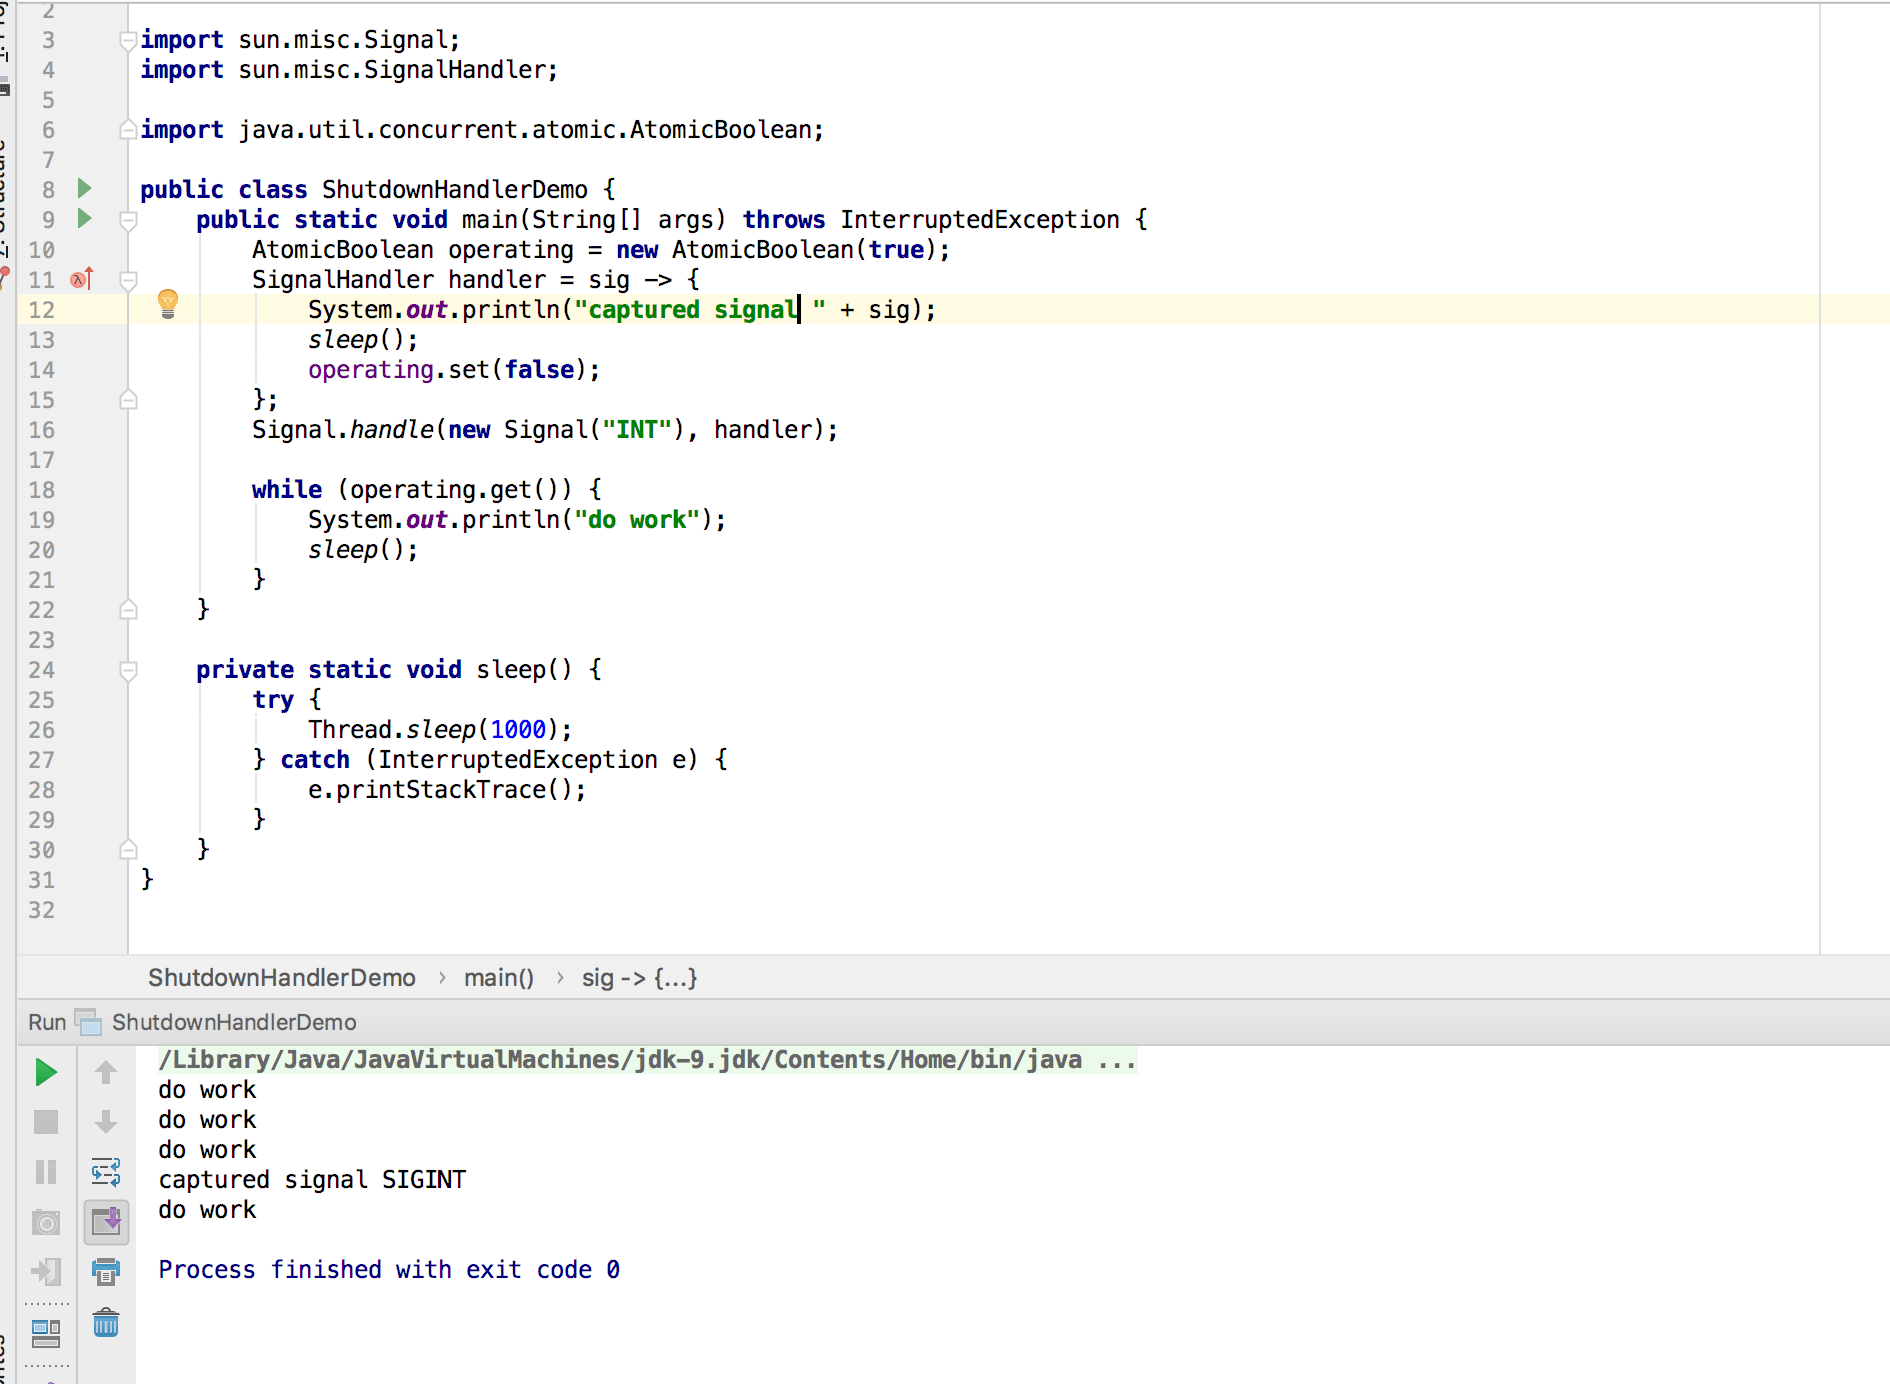
Task: Open the lightbulb intention actions on line 12
Action: point(168,303)
